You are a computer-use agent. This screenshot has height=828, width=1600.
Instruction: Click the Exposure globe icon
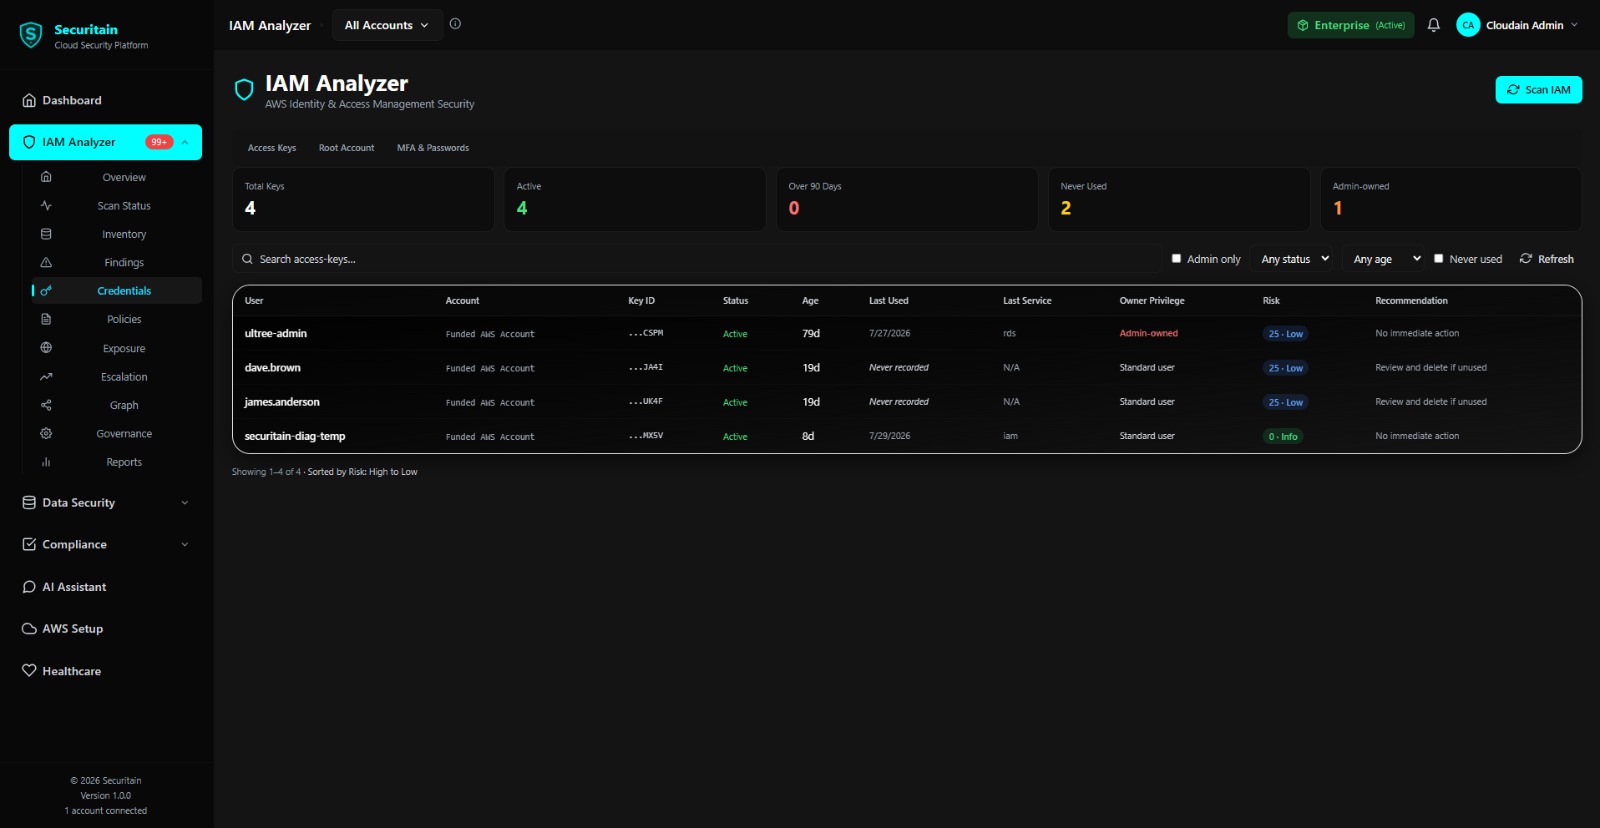(46, 348)
